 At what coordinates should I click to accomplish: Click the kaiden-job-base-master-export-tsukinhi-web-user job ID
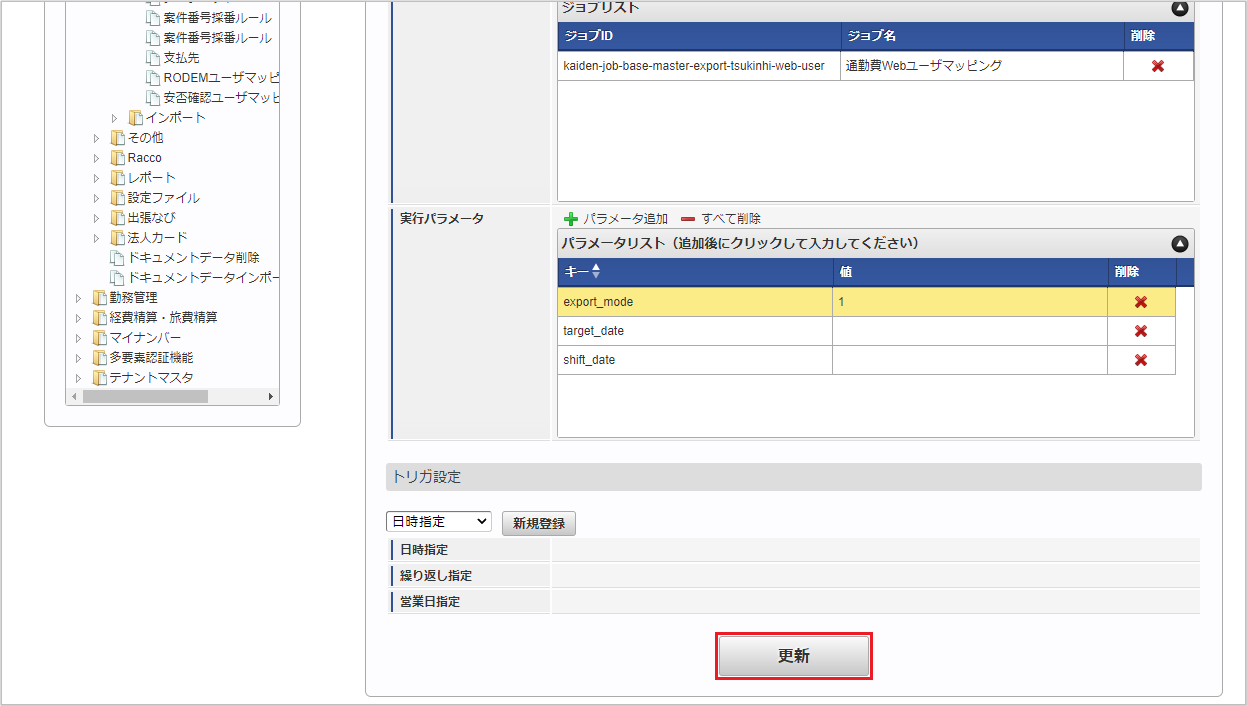[x=694, y=66]
